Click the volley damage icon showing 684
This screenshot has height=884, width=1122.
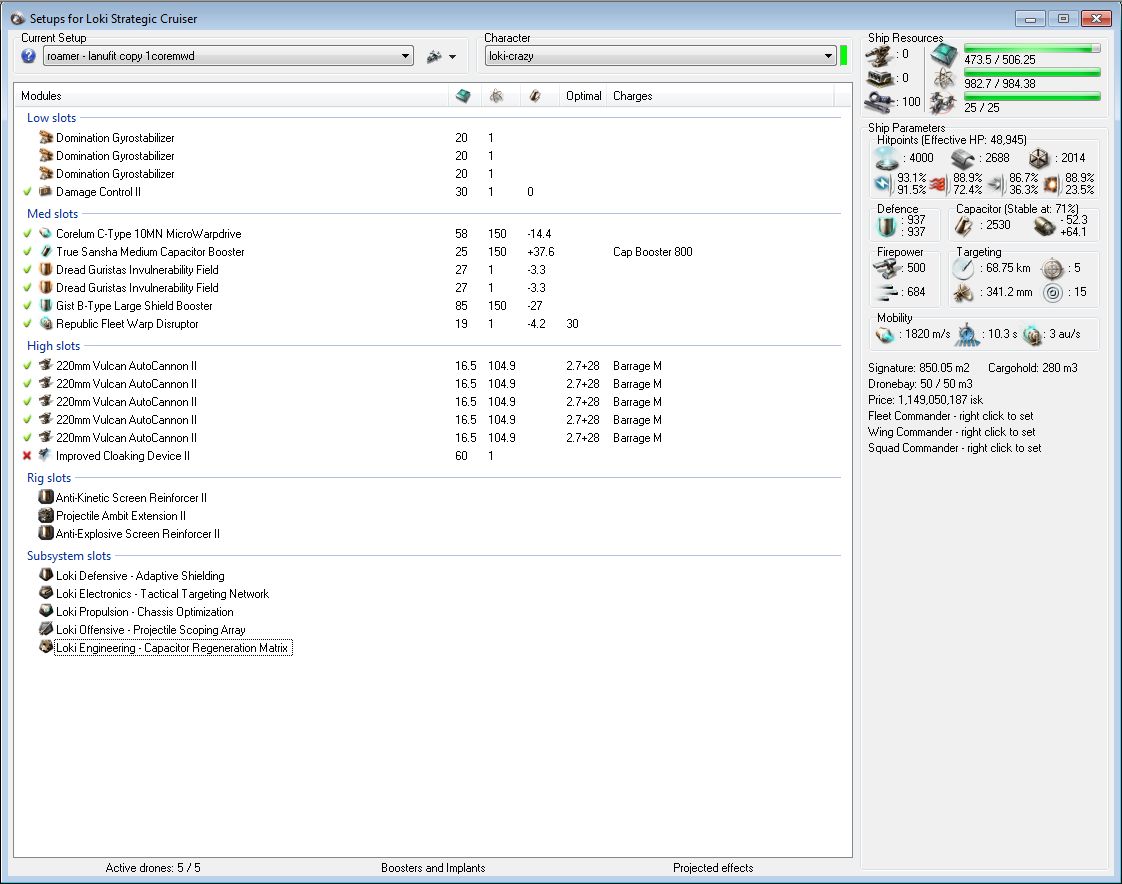(x=887, y=292)
